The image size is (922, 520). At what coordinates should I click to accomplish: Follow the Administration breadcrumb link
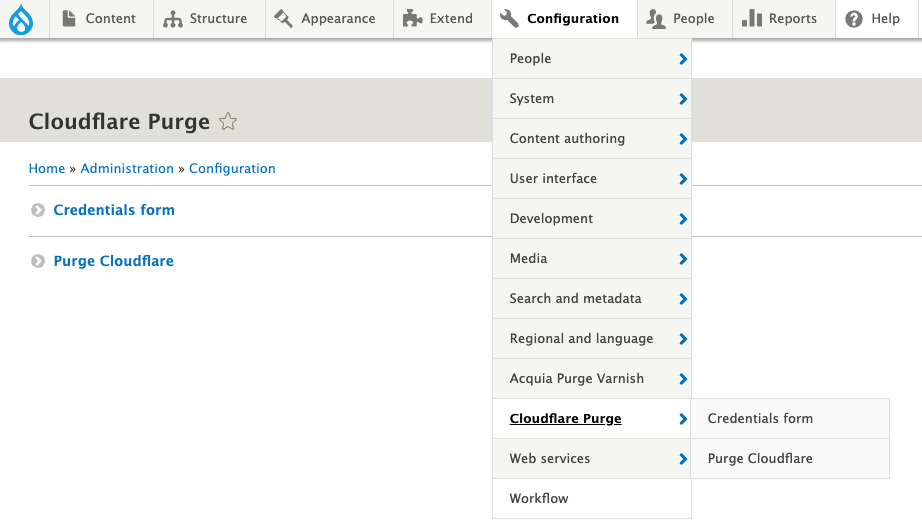127,169
